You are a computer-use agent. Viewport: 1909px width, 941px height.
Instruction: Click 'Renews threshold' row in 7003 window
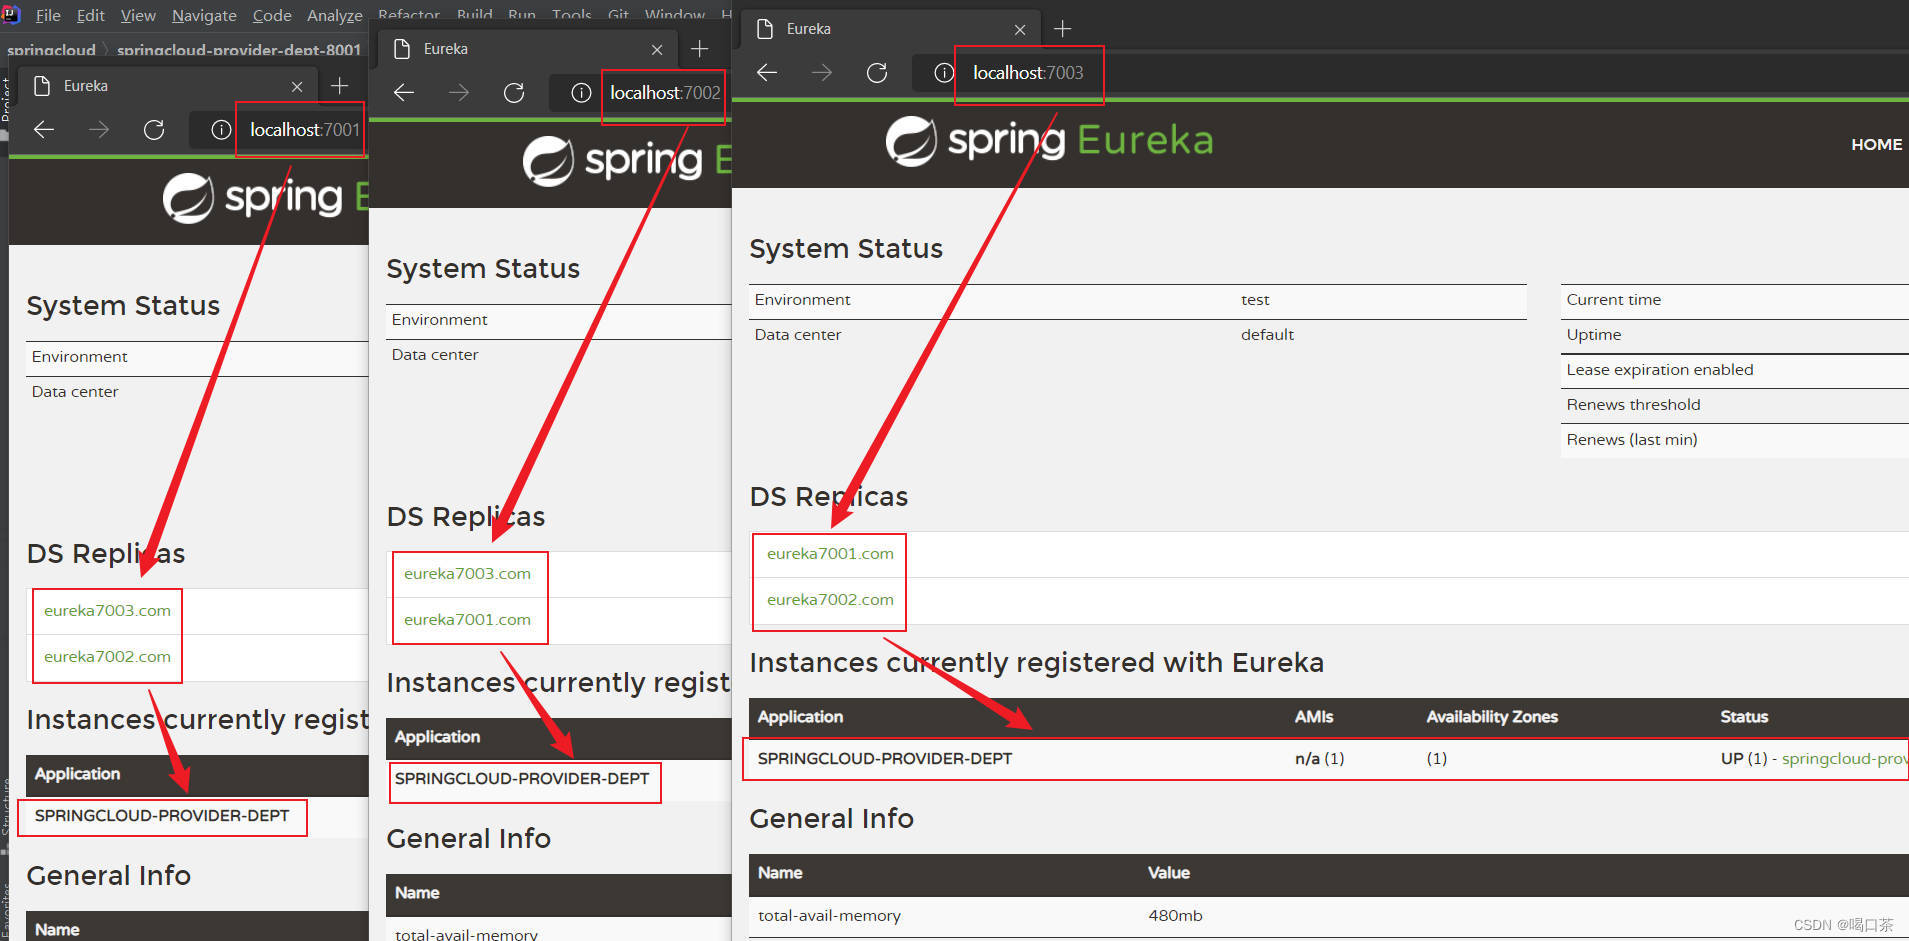1735,405
